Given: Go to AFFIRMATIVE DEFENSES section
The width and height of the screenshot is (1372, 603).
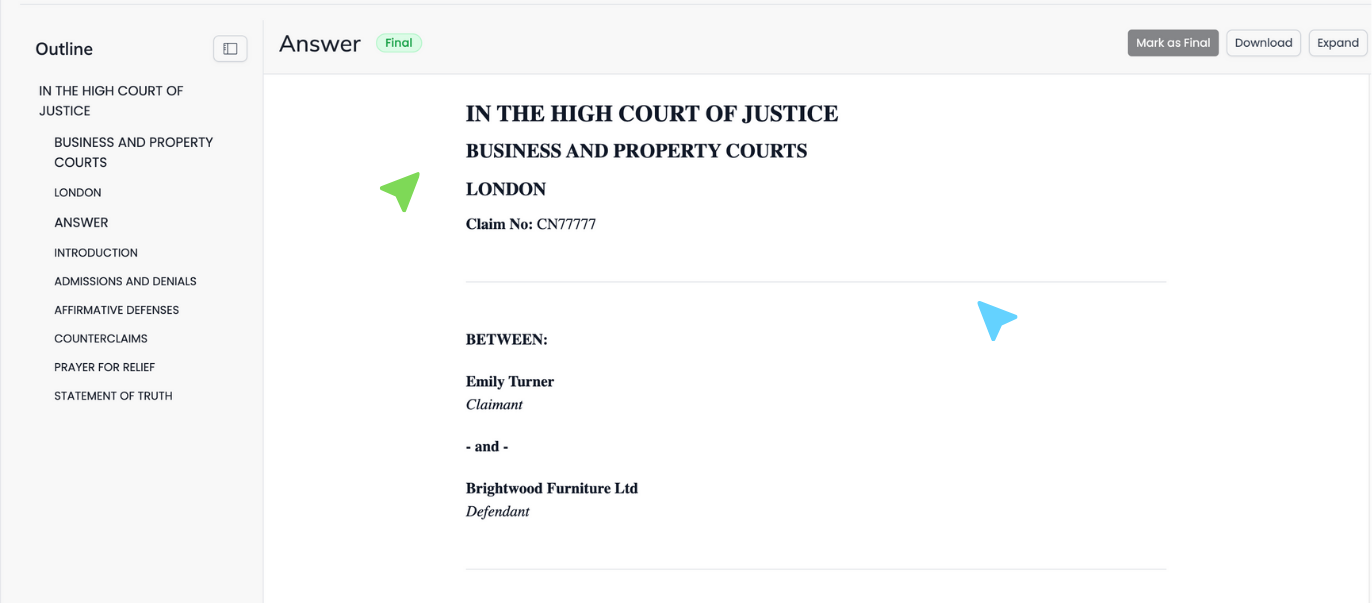Looking at the screenshot, I should tap(116, 311).
